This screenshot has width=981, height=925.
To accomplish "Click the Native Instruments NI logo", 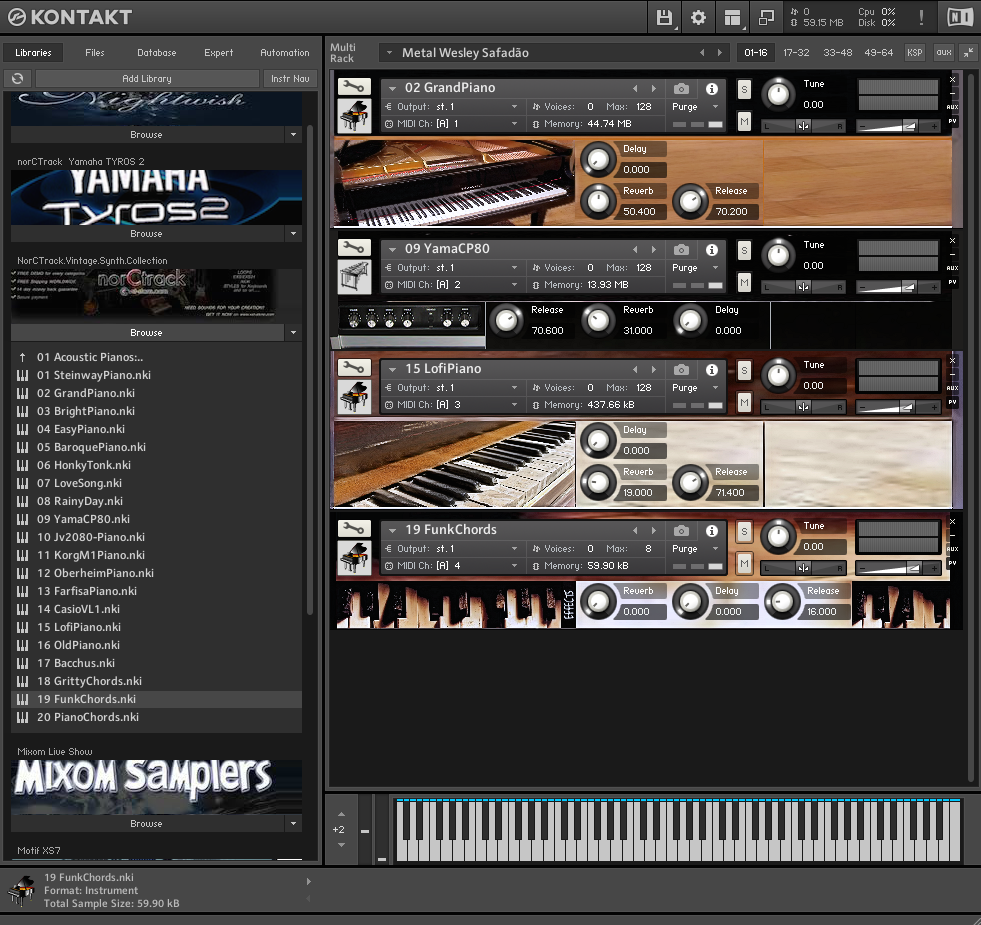I will (960, 18).
